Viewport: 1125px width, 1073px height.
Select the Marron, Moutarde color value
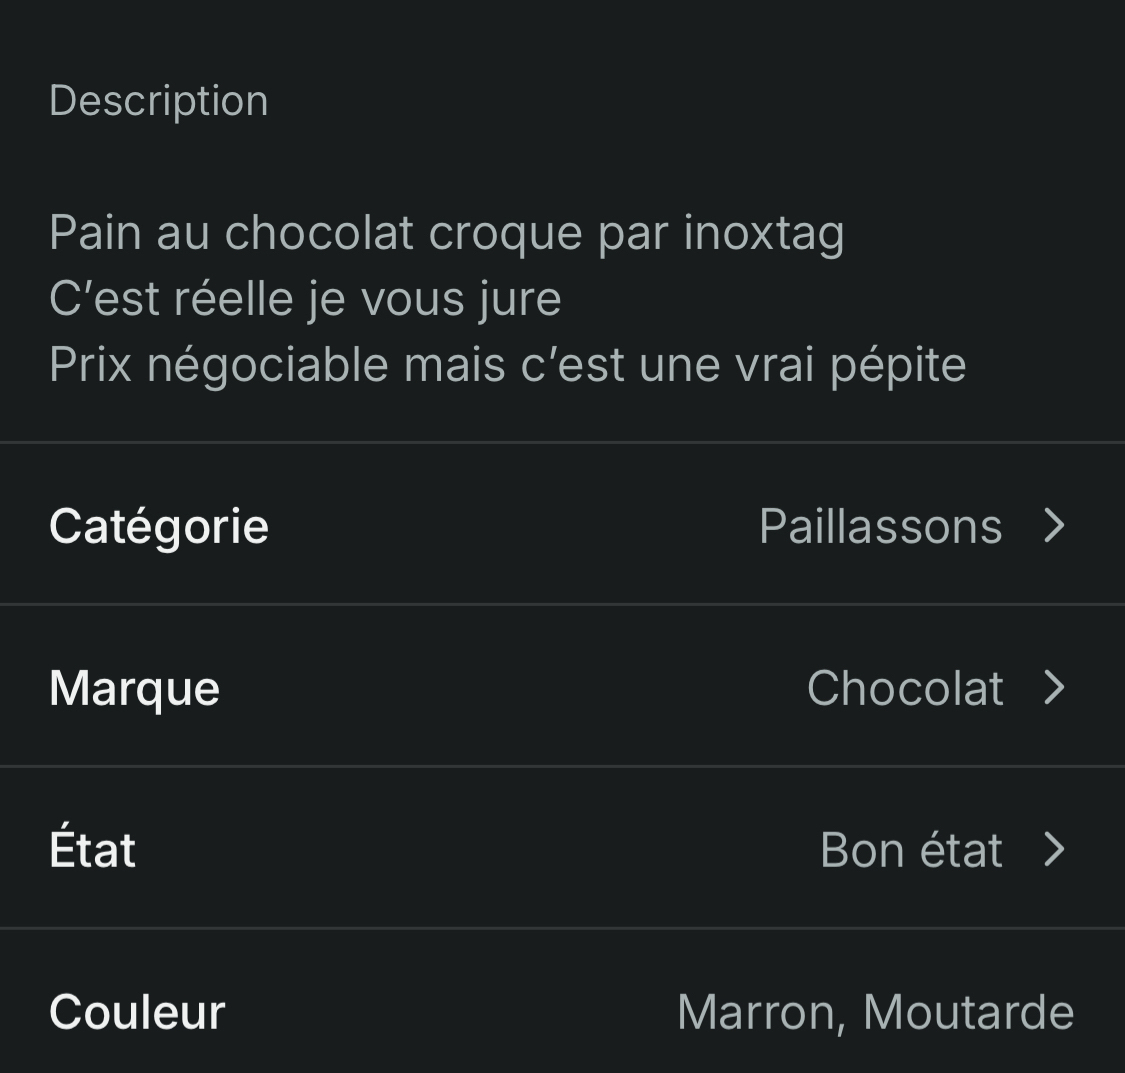pyautogui.click(x=875, y=1012)
